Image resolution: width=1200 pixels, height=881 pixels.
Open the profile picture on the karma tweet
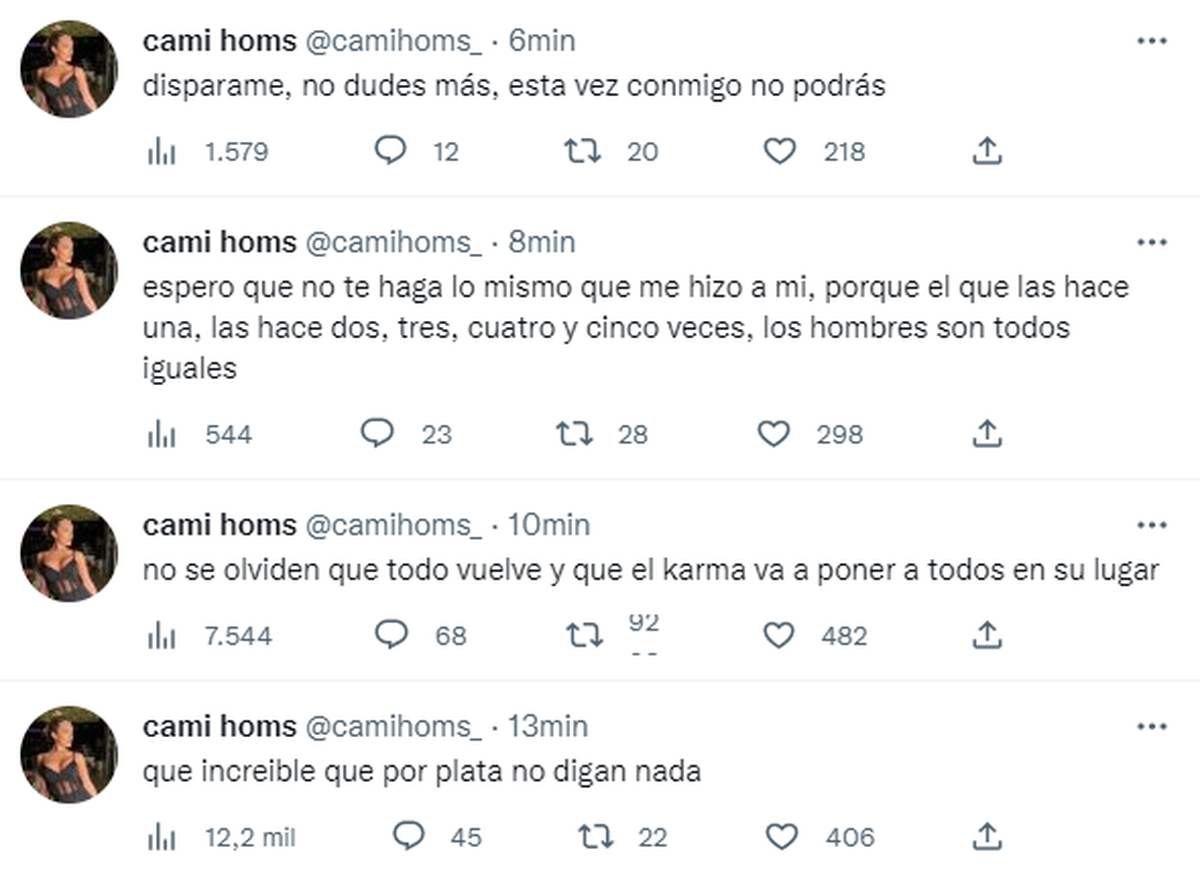(70, 553)
